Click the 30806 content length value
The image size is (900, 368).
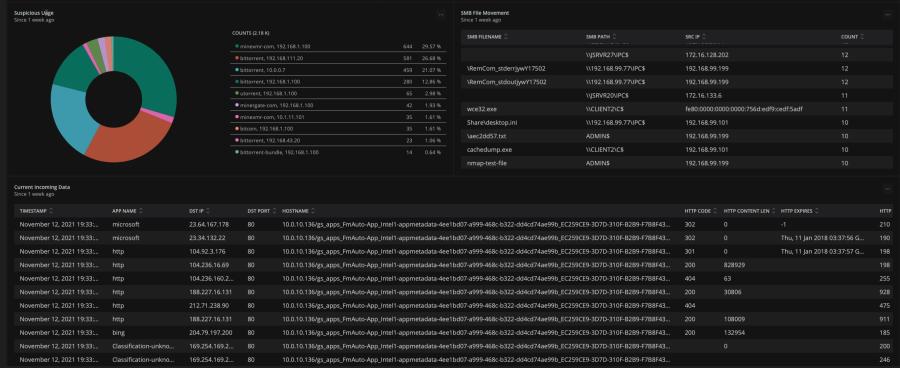coord(733,292)
